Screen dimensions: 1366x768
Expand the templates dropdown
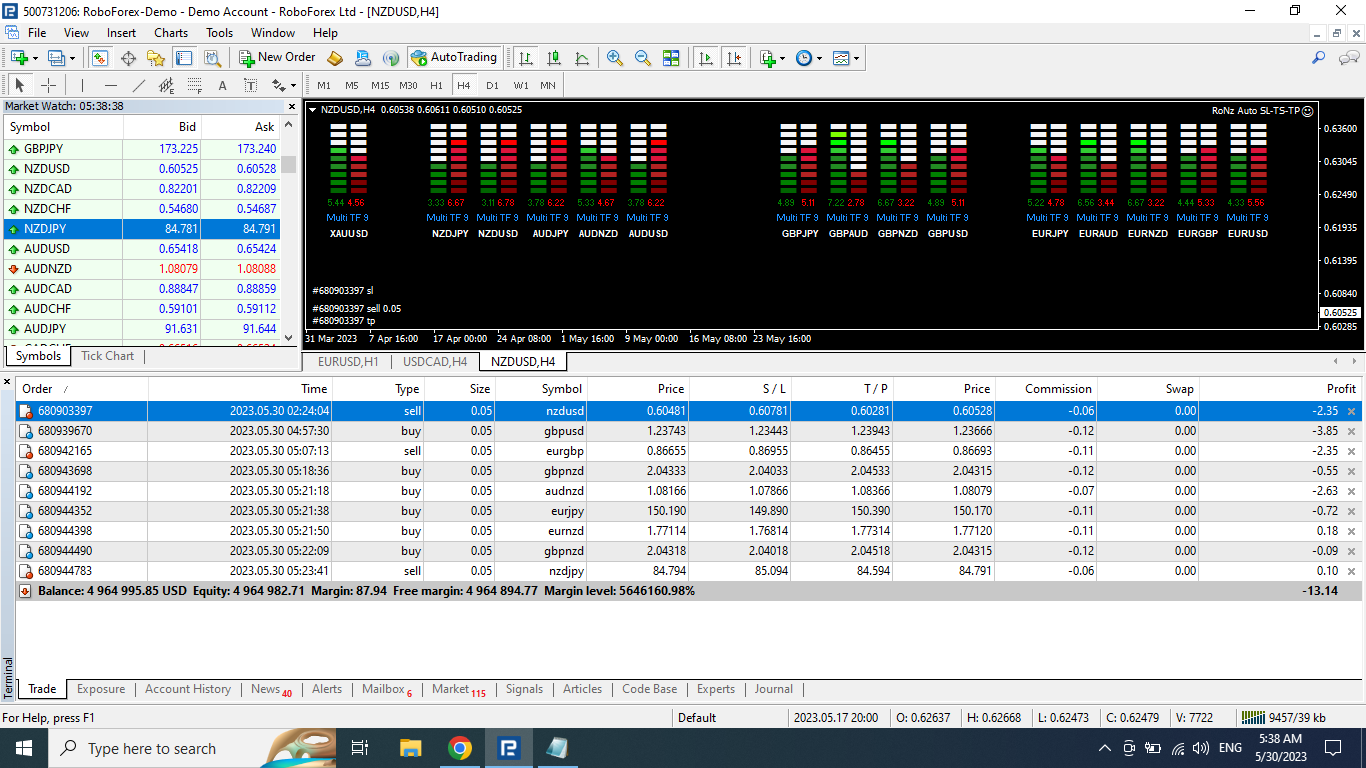pyautogui.click(x=846, y=58)
